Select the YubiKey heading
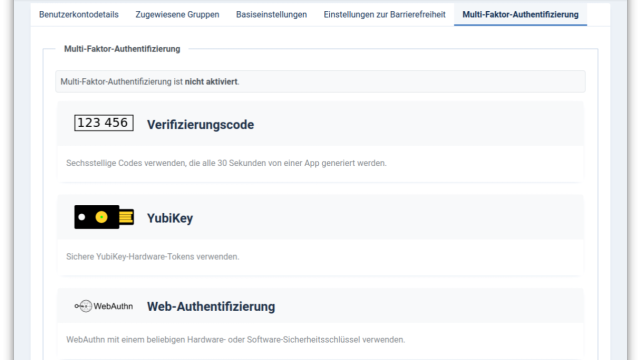This screenshot has height=360, width=640. coord(170,218)
